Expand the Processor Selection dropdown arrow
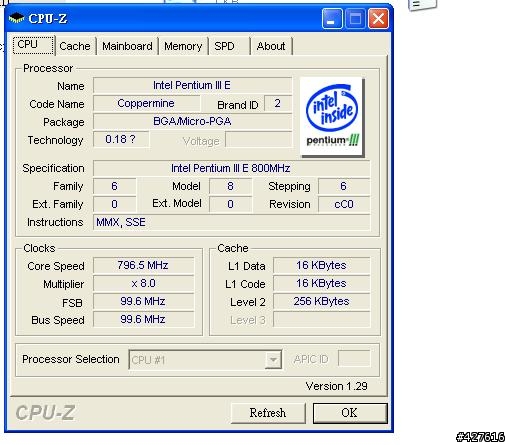 coord(273,360)
